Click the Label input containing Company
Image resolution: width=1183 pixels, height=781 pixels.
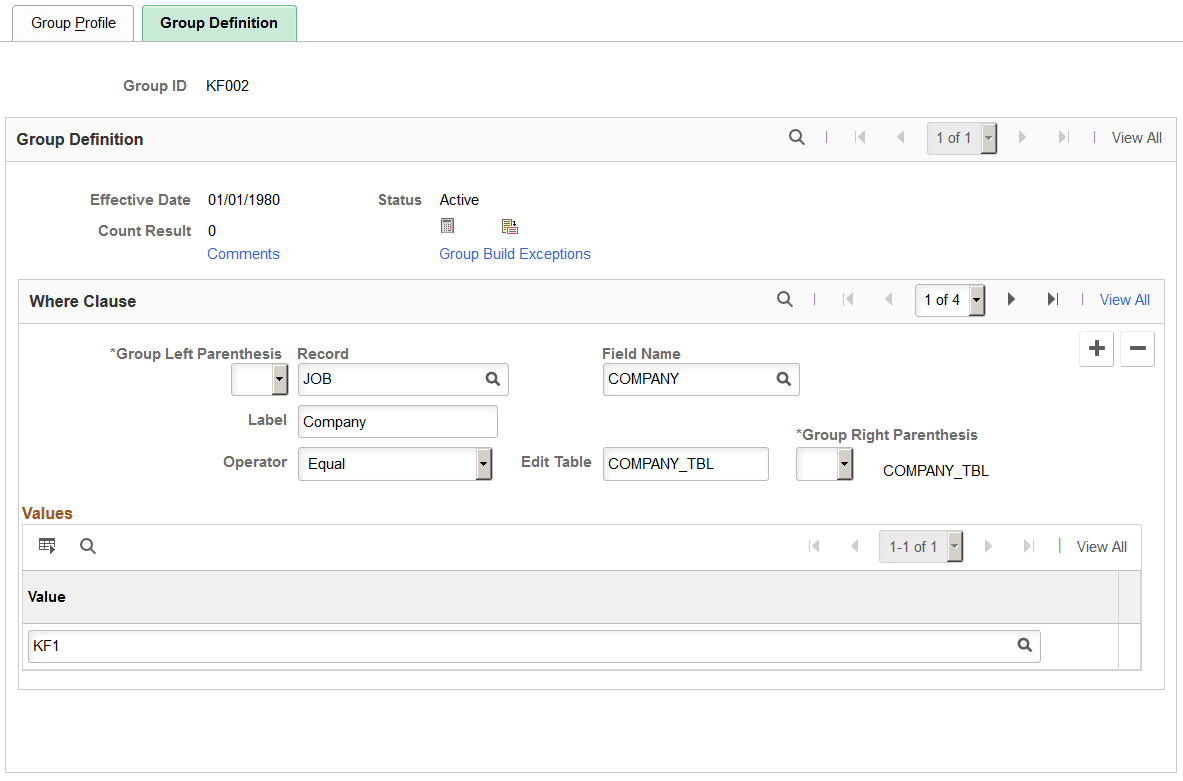(x=397, y=421)
